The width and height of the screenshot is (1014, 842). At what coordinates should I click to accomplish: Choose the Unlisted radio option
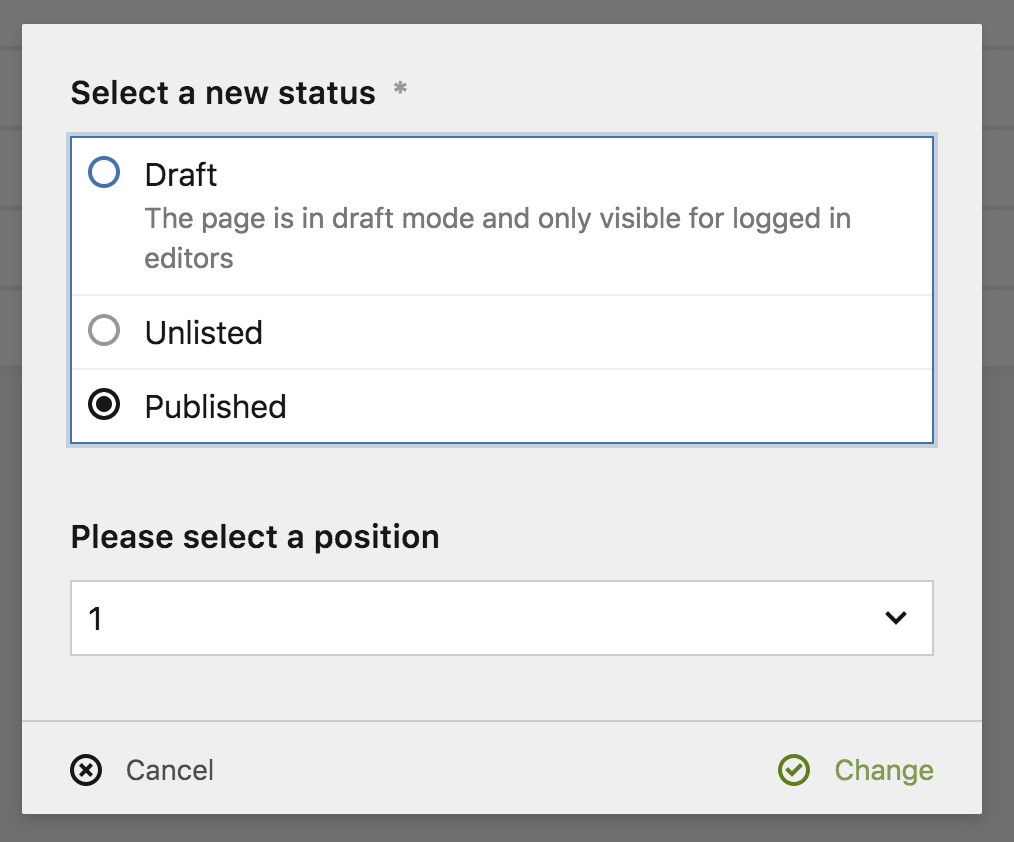[x=104, y=331]
